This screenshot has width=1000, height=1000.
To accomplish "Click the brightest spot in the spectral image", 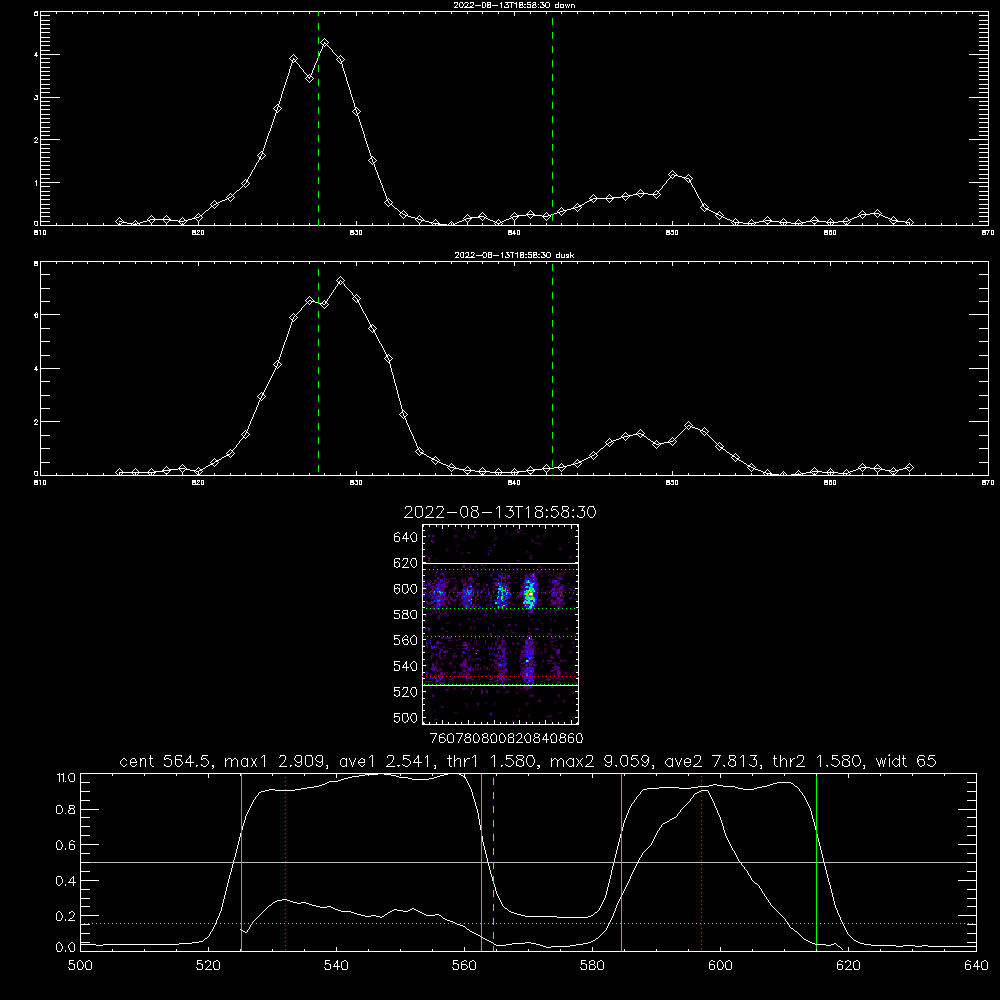I will coord(529,596).
